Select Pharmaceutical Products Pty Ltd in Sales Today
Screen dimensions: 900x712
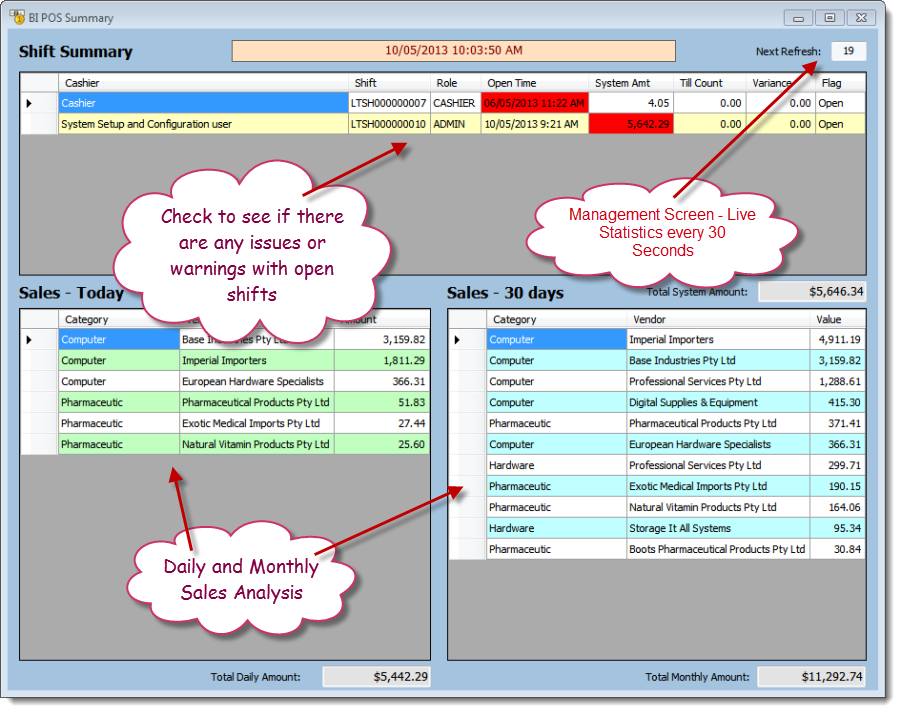(257, 403)
